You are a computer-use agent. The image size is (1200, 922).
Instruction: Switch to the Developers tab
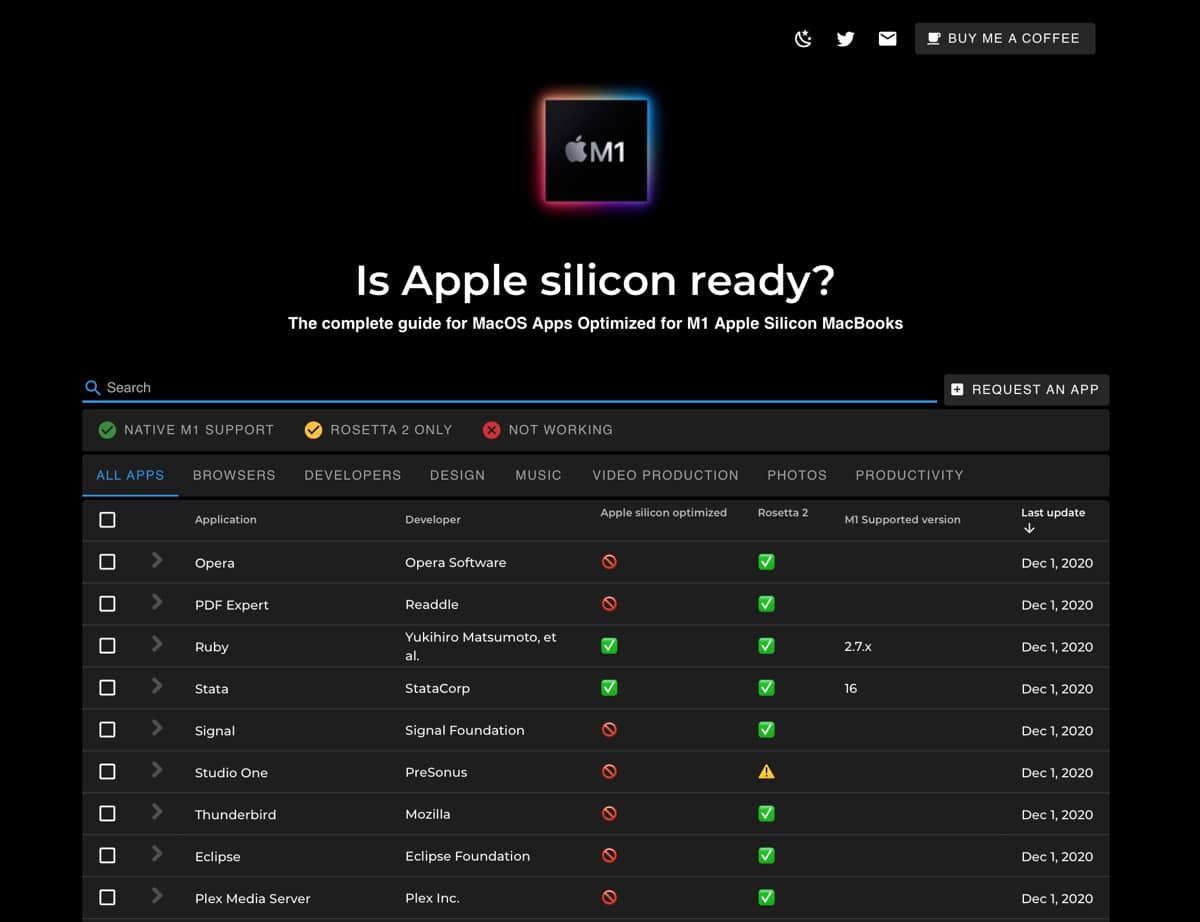click(353, 475)
